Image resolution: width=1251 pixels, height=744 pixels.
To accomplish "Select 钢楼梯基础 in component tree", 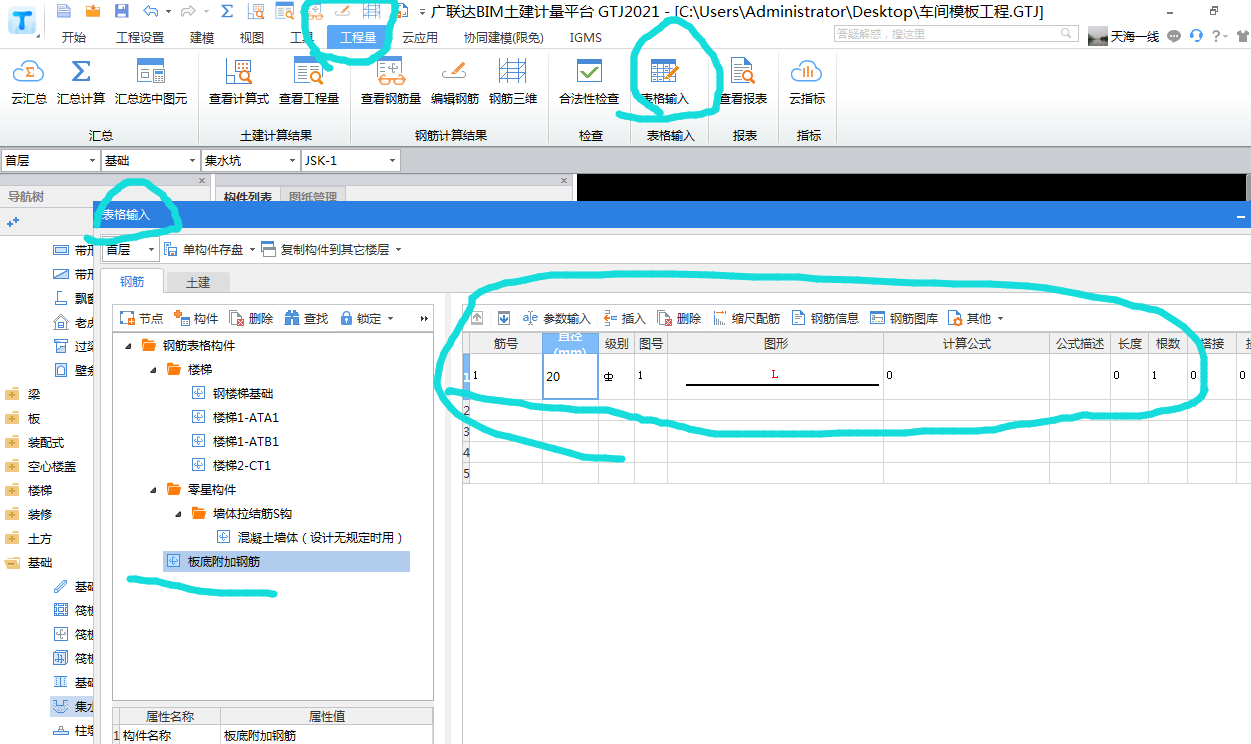I will point(243,394).
